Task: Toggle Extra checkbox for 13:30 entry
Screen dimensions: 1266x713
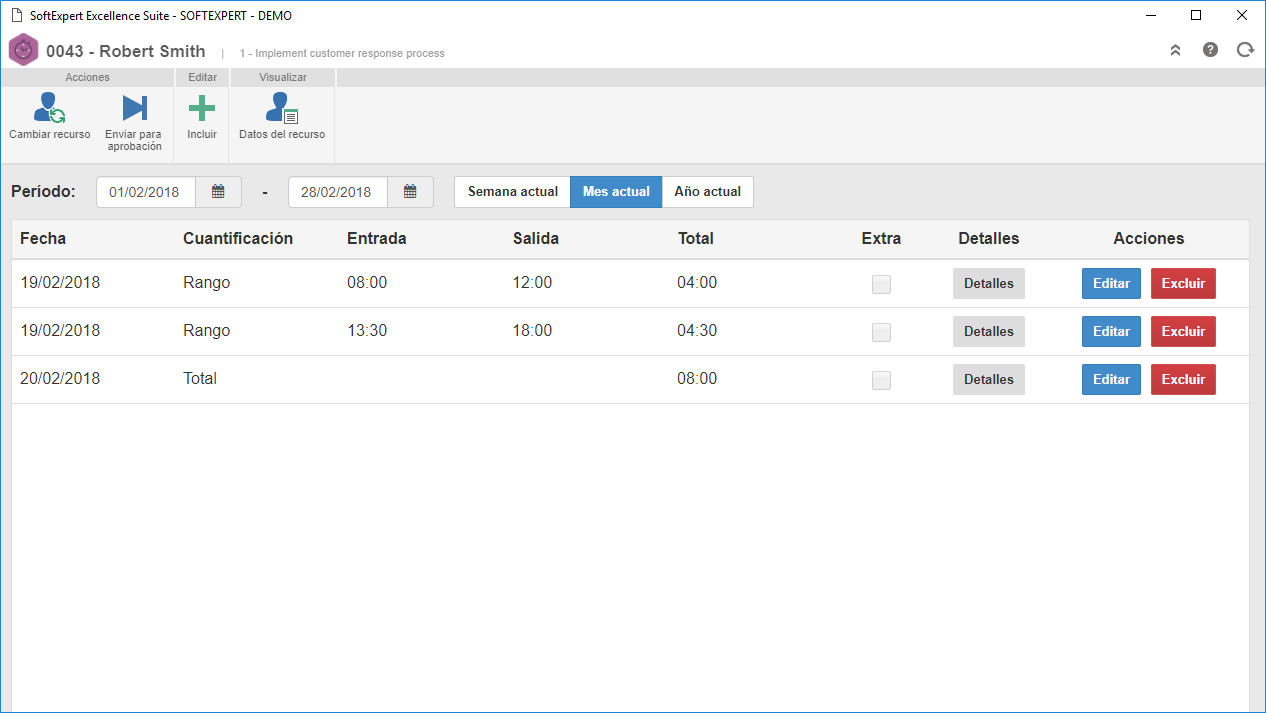Action: tap(881, 332)
